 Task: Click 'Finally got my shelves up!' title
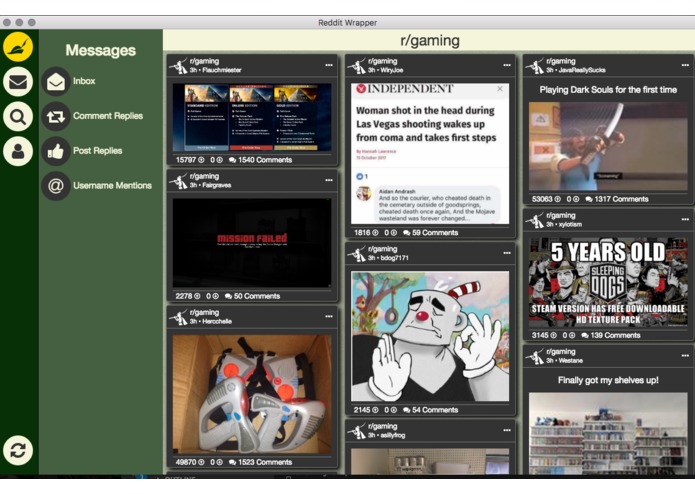point(608,380)
